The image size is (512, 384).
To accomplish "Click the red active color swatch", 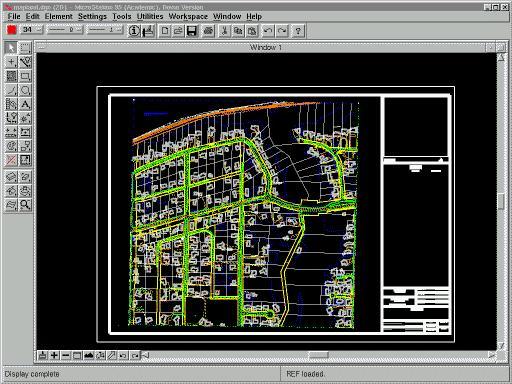I will pos(12,30).
